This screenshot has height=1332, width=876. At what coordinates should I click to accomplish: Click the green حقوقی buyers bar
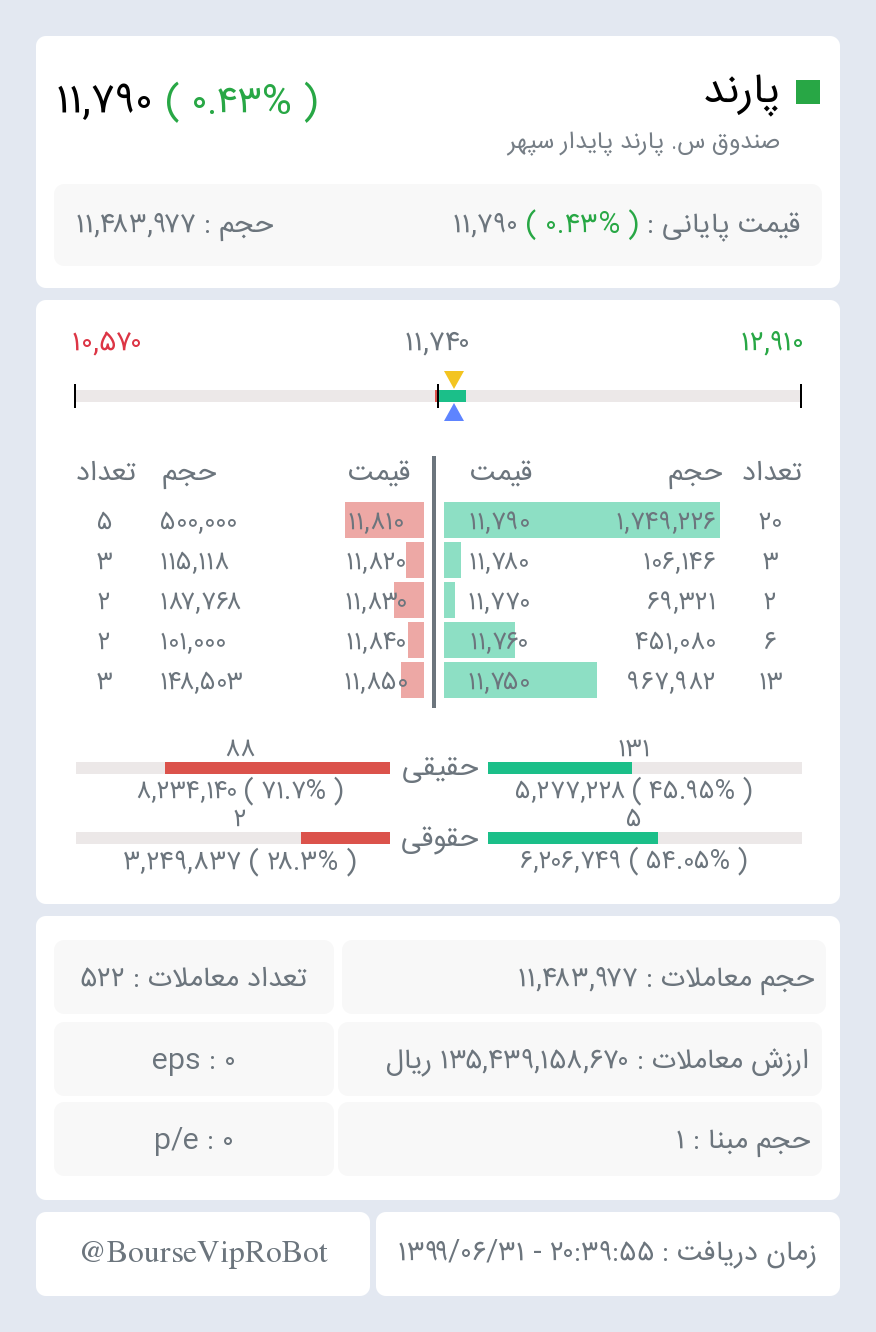pos(573,838)
